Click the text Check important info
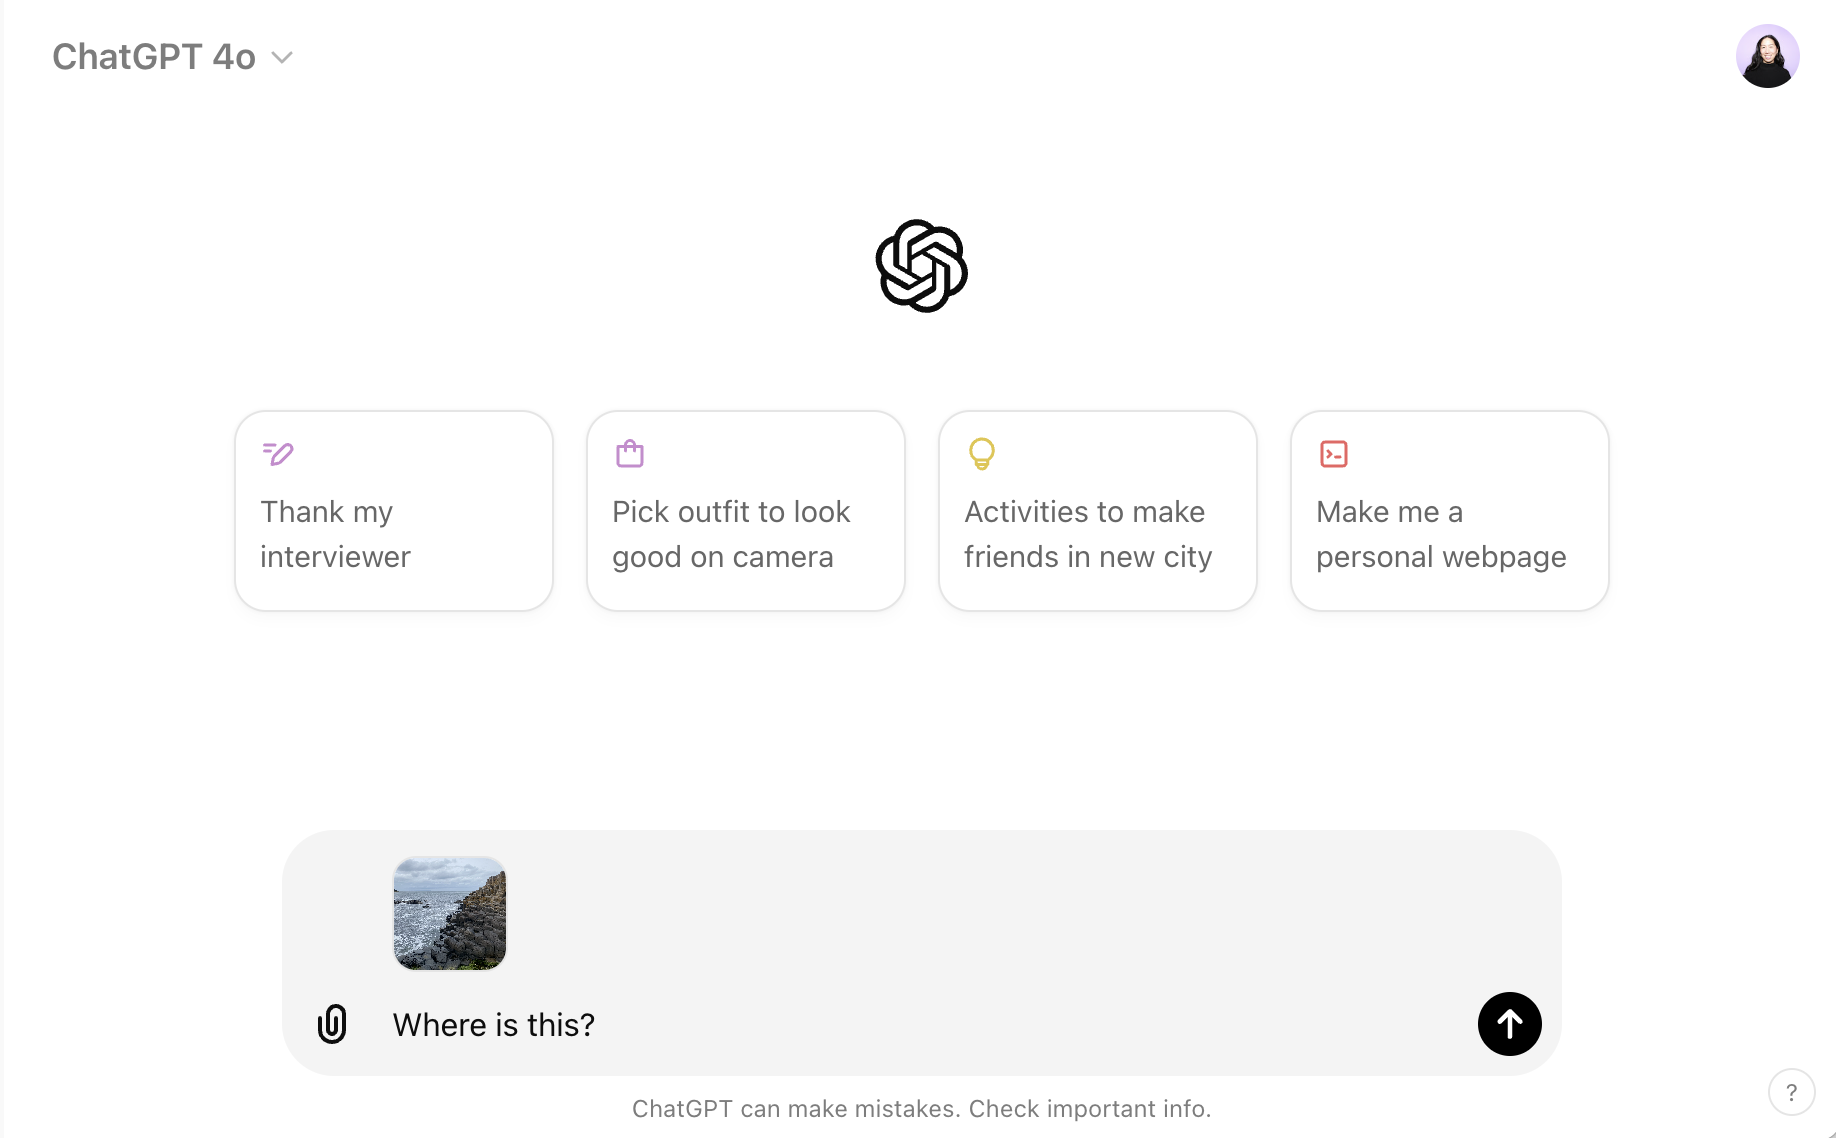Image resolution: width=1836 pixels, height=1138 pixels. click(1090, 1109)
